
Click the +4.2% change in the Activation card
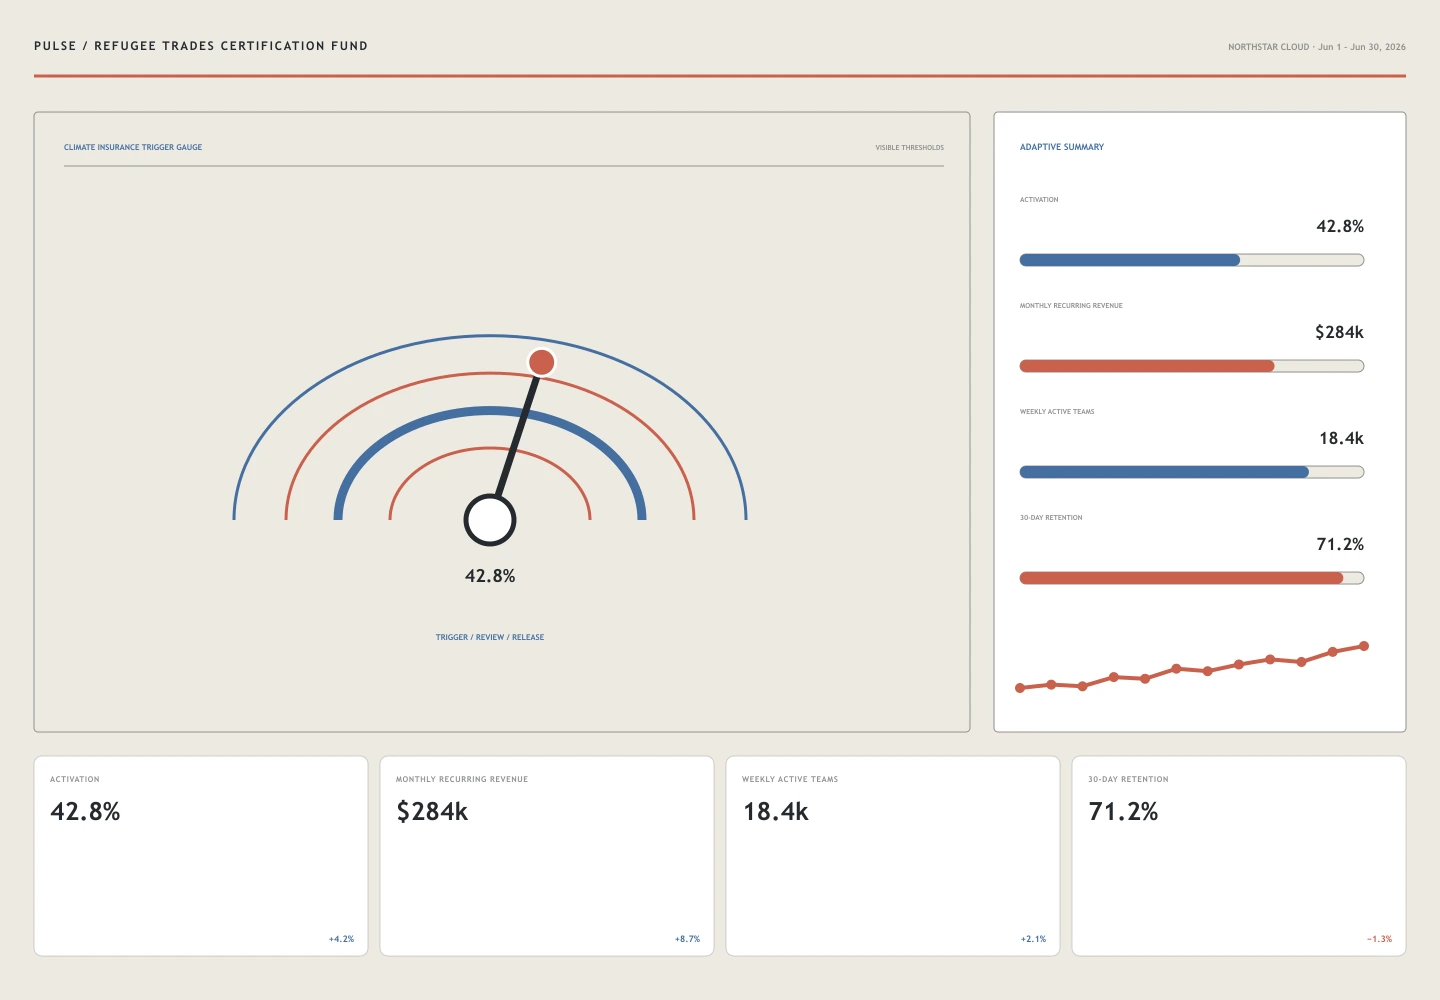click(341, 939)
